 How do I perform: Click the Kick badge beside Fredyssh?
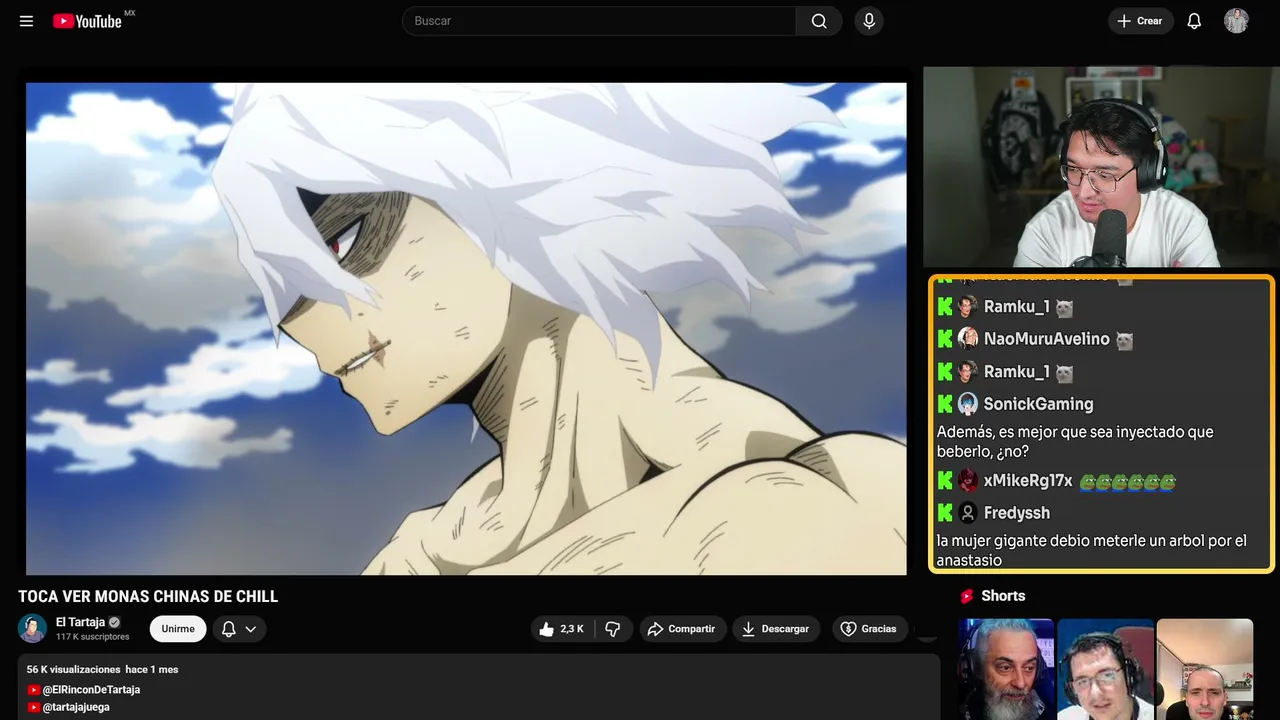pyautogui.click(x=945, y=513)
